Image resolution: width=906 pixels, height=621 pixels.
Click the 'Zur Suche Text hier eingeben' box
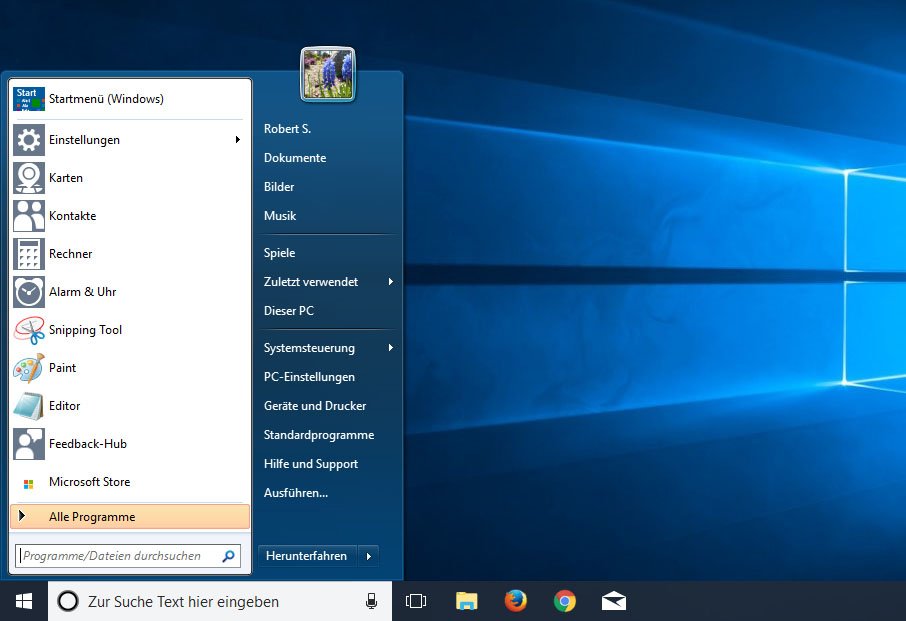220,601
